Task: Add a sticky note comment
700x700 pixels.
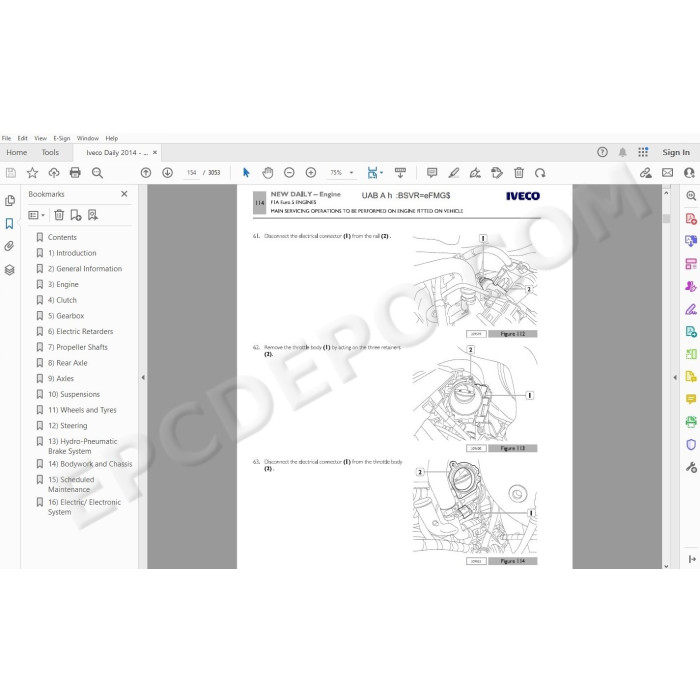Action: (432, 173)
